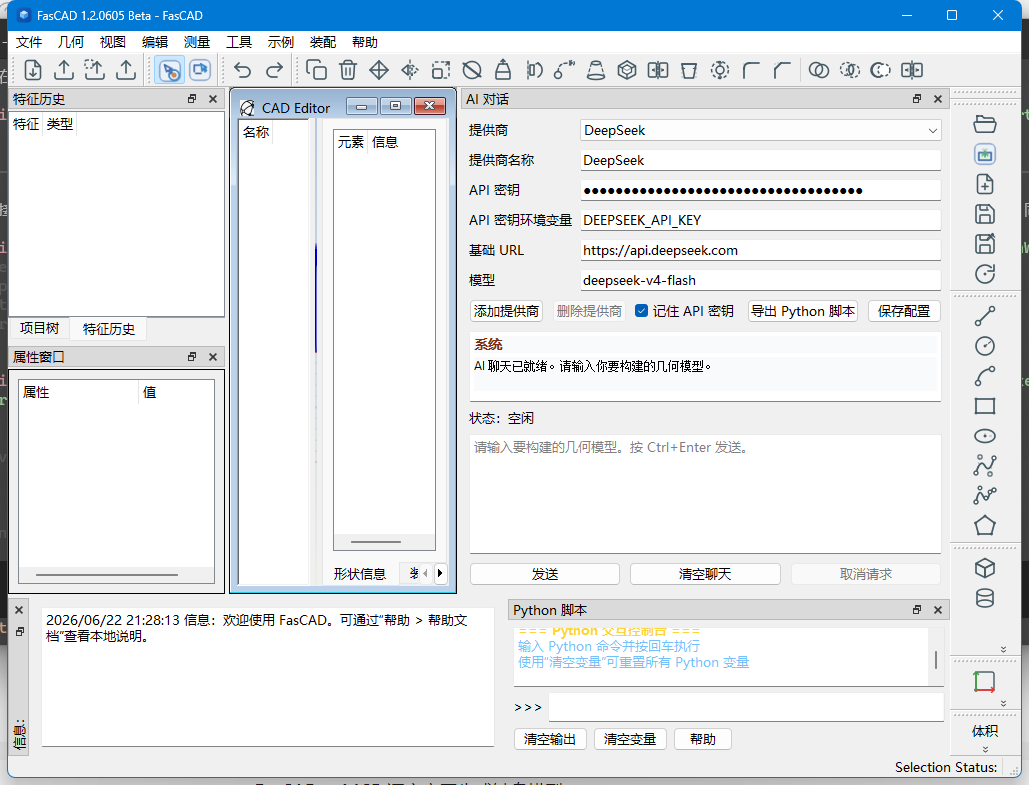Expand overflow chevron below axis view icon
Image resolution: width=1029 pixels, height=785 pixels.
click(x=1003, y=703)
